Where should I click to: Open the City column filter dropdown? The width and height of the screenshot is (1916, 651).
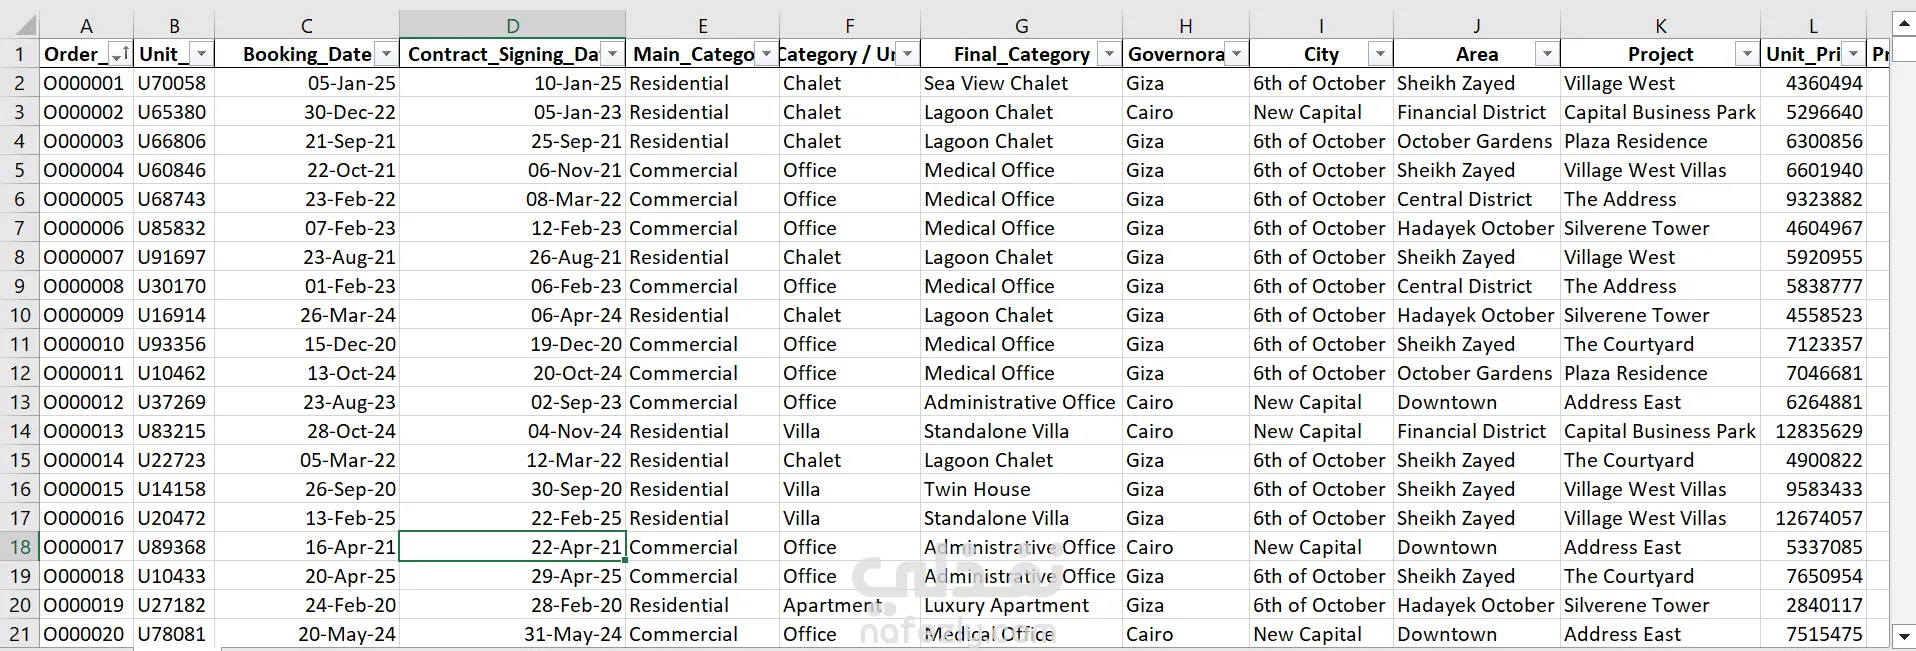1380,54
